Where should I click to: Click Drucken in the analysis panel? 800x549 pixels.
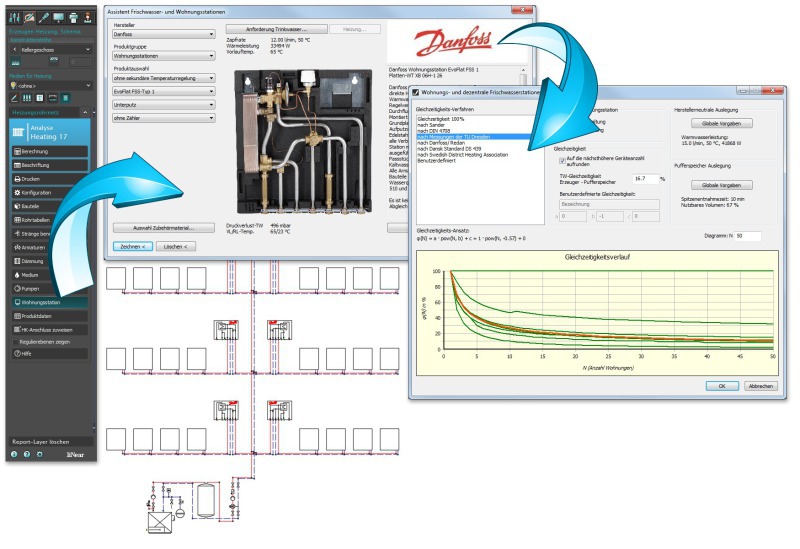pyautogui.click(x=49, y=179)
